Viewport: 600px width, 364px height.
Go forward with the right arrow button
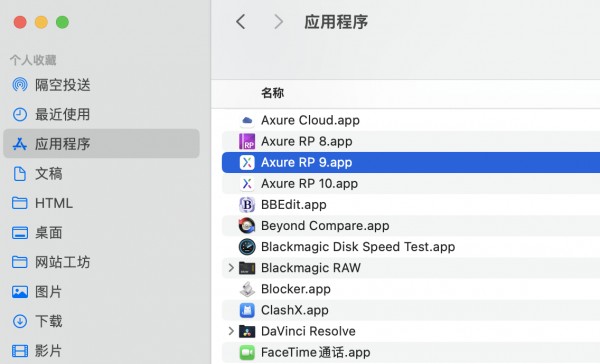click(x=279, y=22)
